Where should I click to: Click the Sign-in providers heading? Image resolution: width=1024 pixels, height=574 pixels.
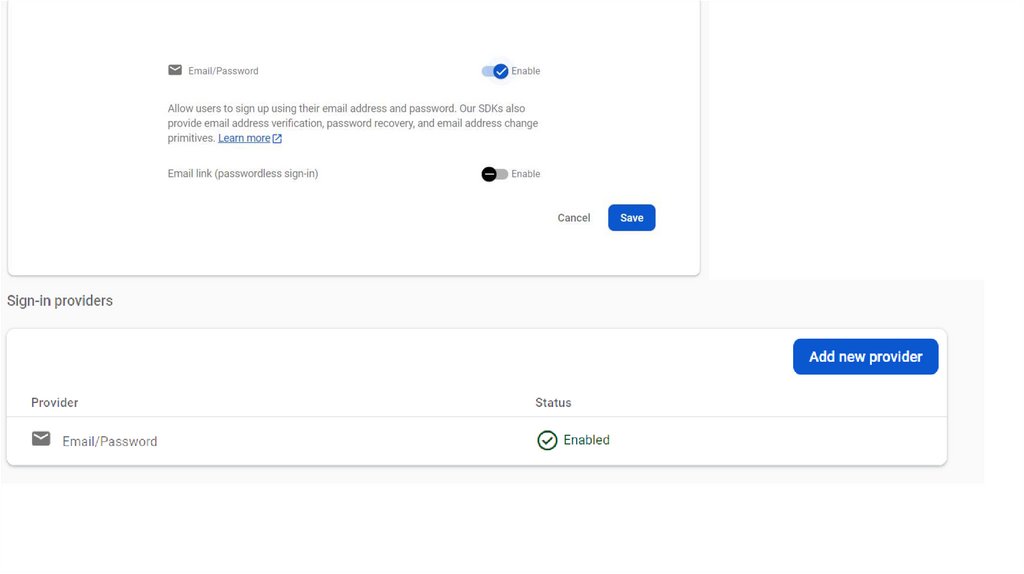pos(60,301)
